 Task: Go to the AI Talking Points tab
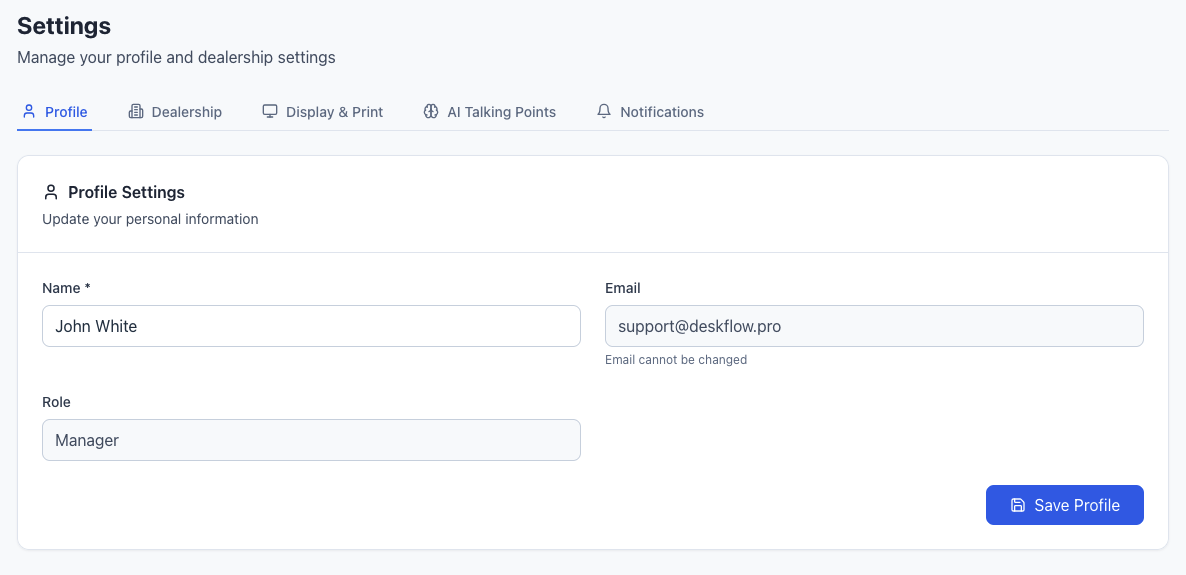tap(490, 112)
